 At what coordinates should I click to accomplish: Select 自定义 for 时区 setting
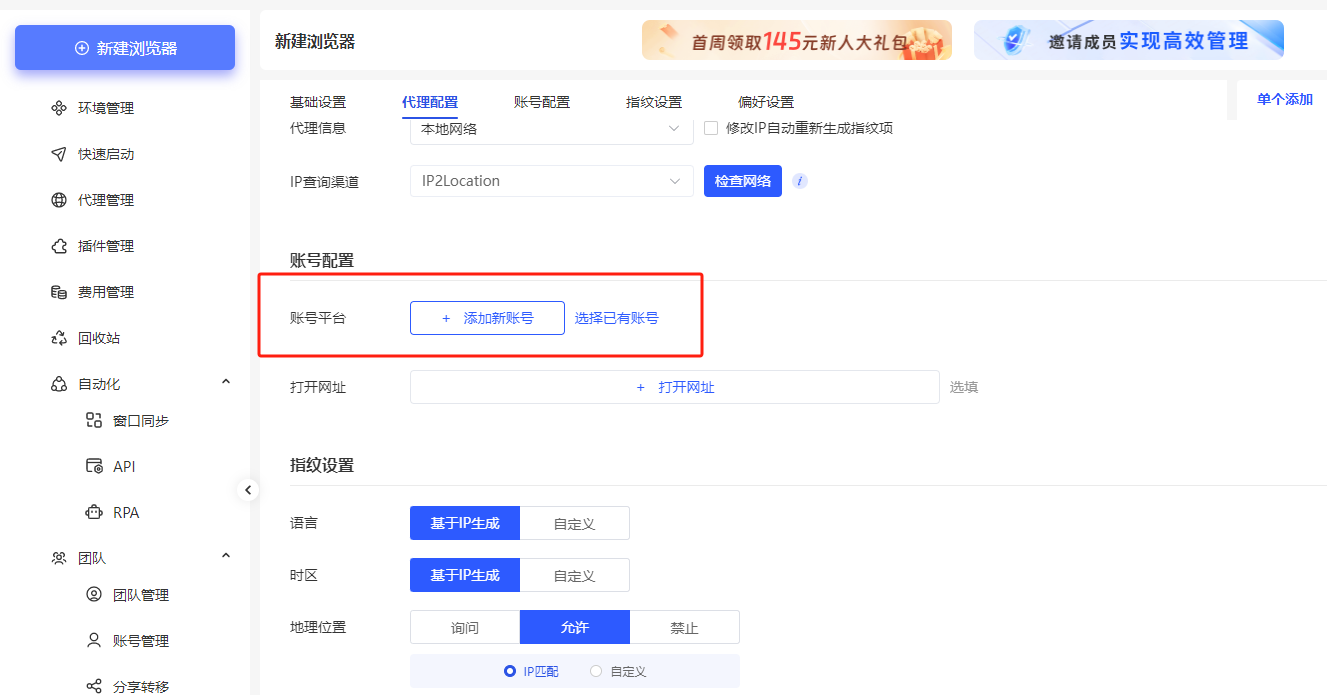(x=575, y=574)
